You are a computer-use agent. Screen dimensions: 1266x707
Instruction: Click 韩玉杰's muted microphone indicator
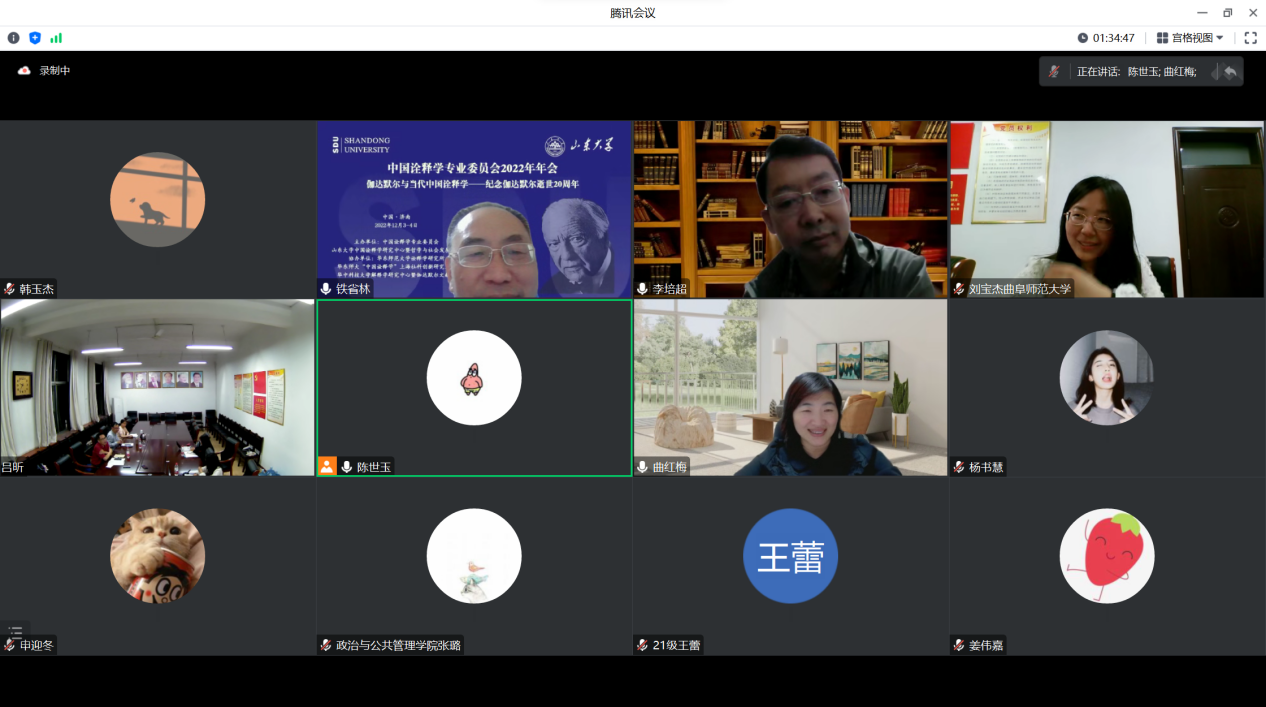click(x=10, y=289)
